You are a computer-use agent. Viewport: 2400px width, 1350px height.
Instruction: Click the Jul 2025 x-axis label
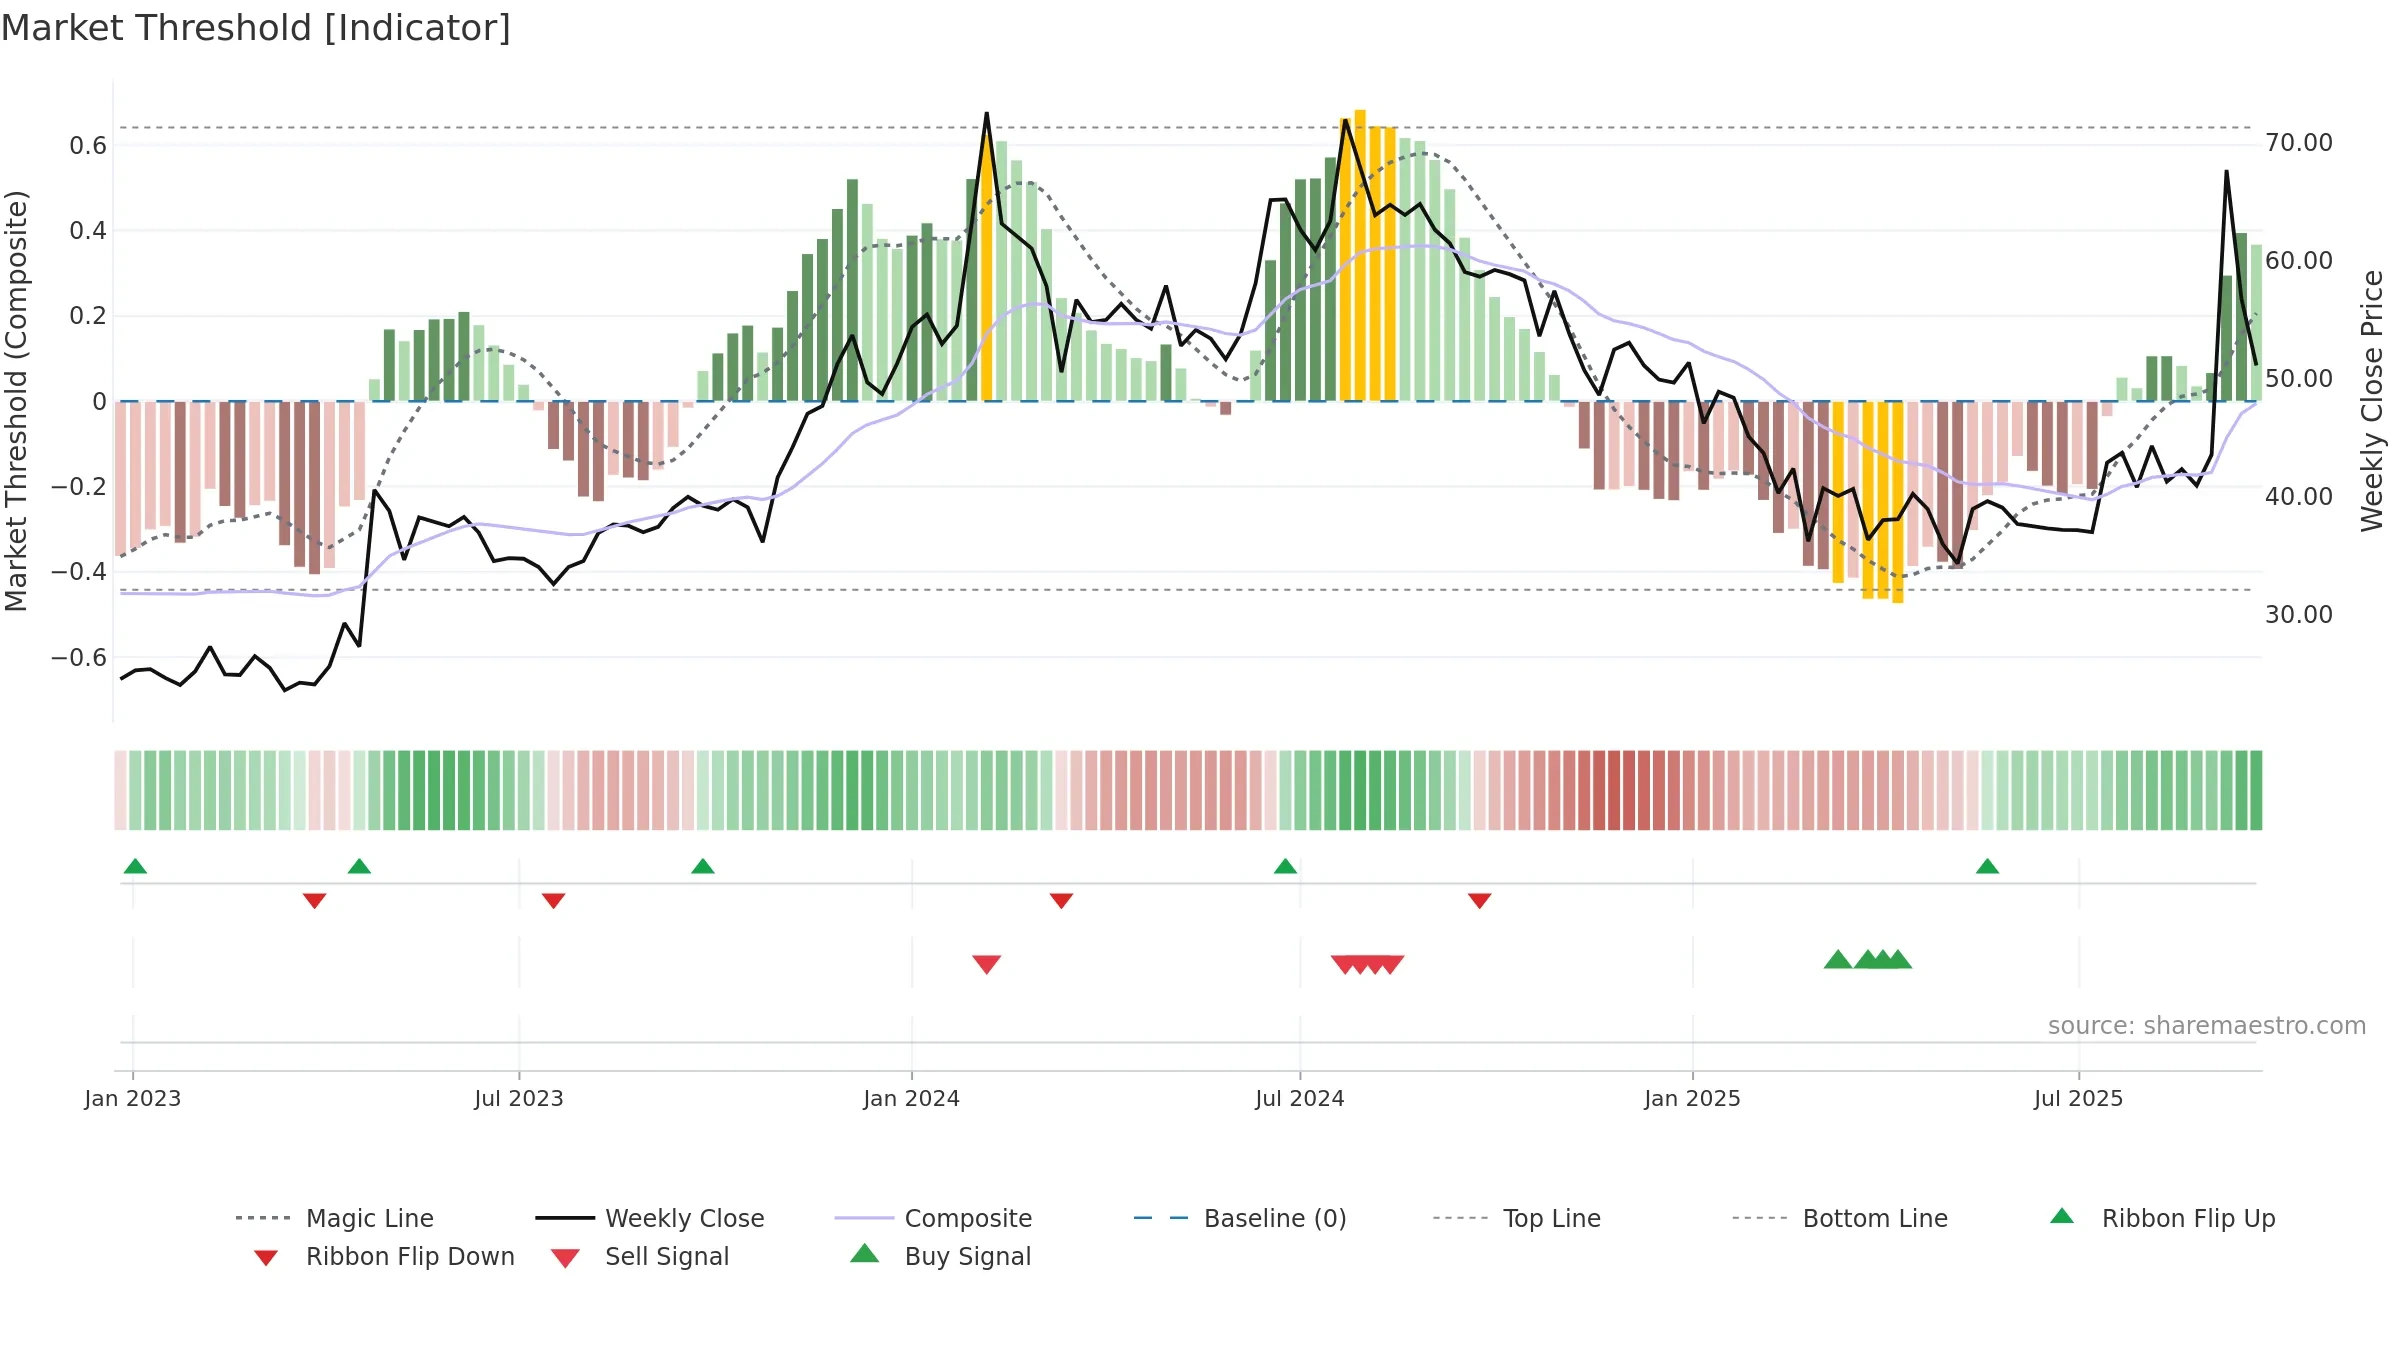(x=2079, y=1099)
